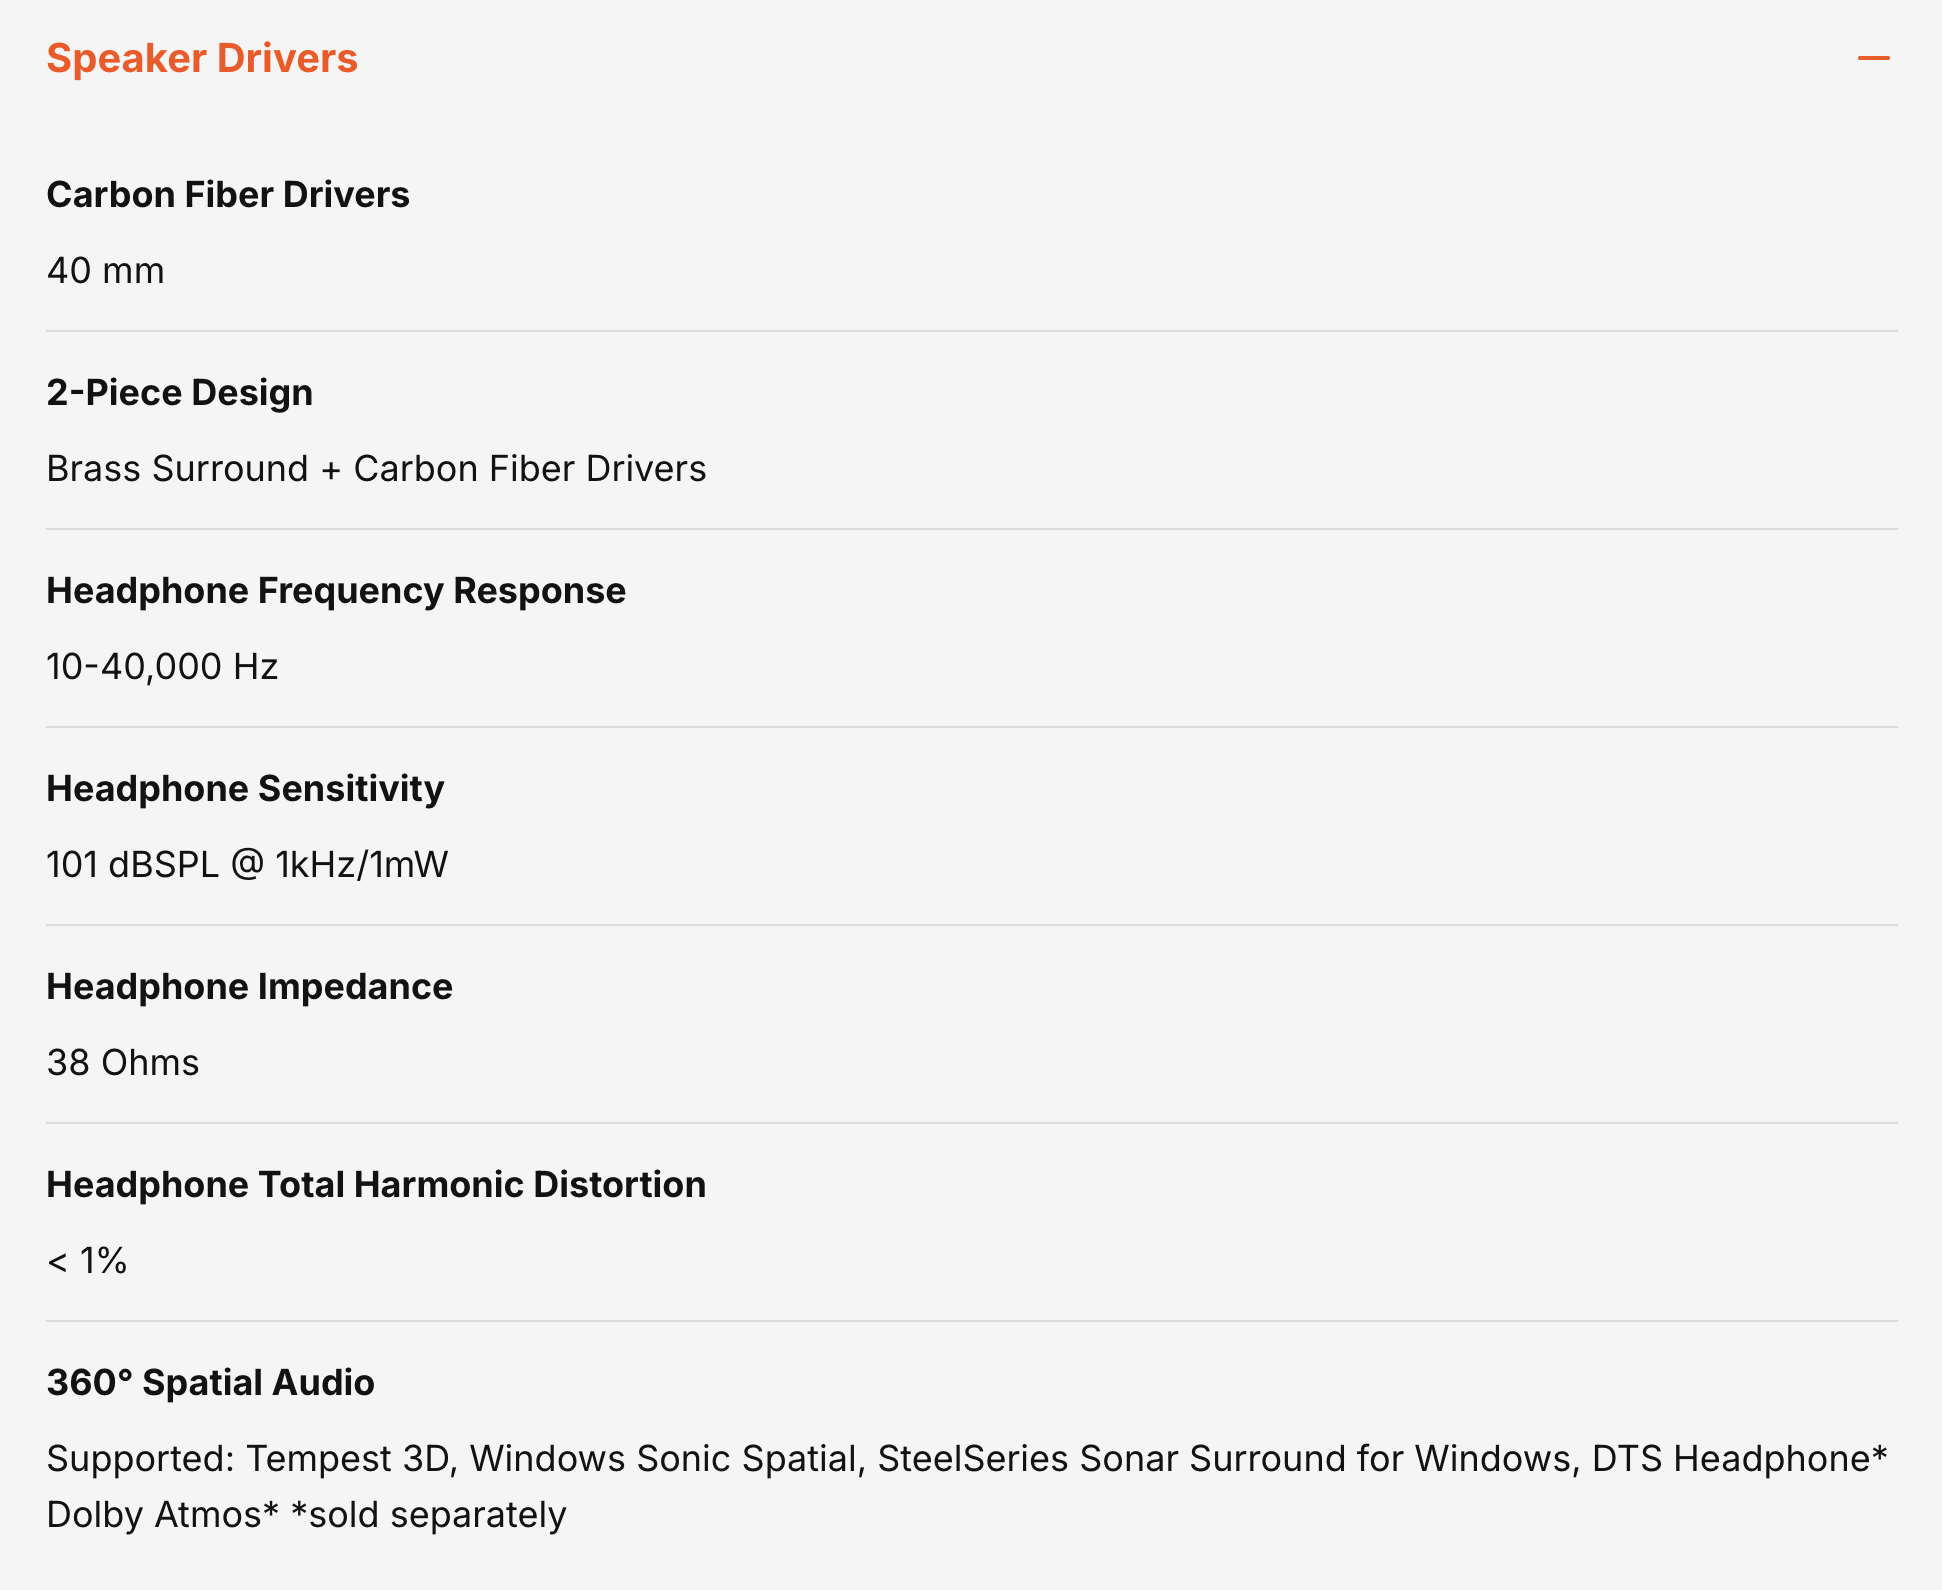Viewport: 1942px width, 1590px height.
Task: Click the Carbon Fiber Drivers label
Action: tap(228, 195)
